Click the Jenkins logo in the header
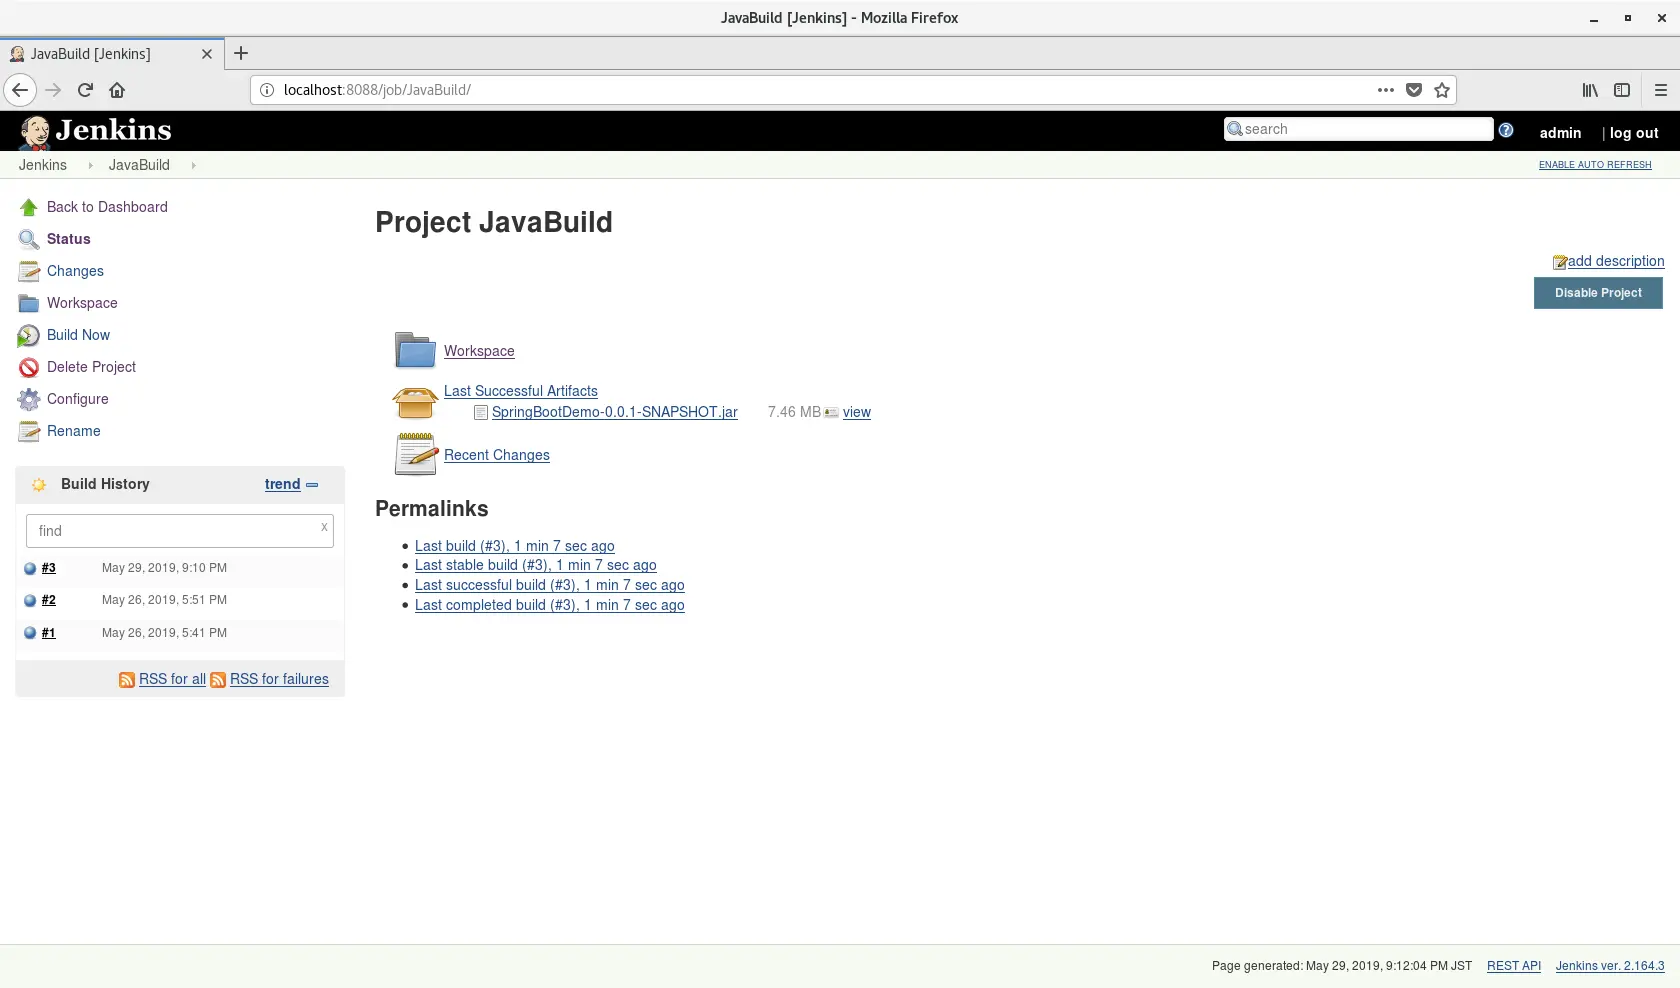The image size is (1680, 988). 95,131
